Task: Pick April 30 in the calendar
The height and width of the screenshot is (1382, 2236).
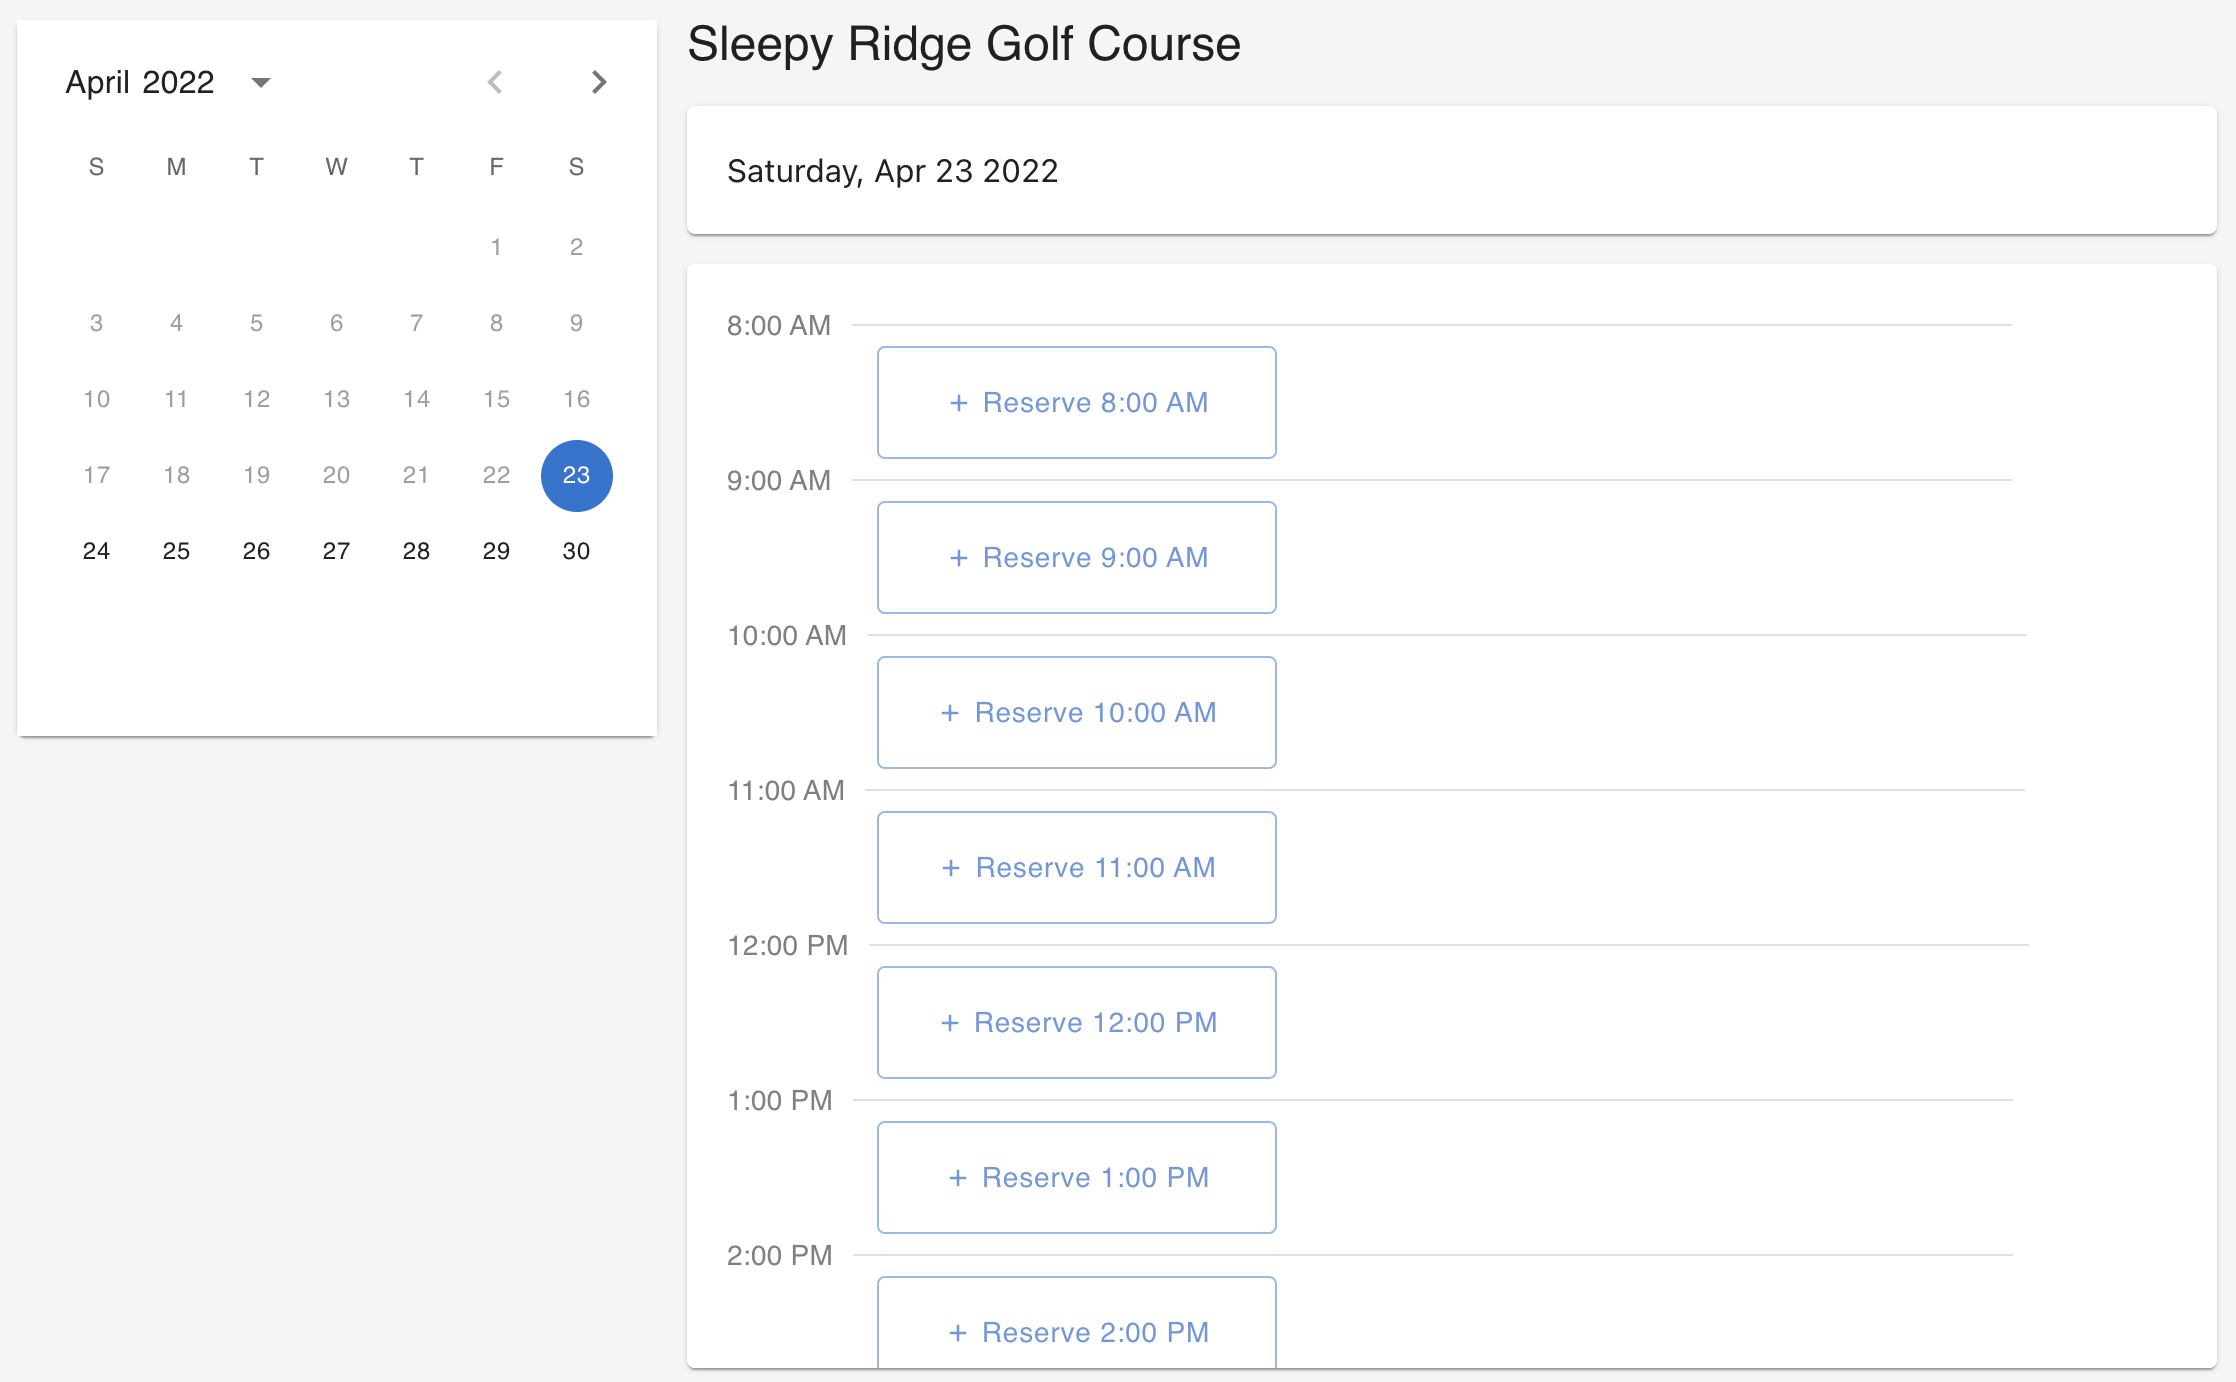Action: [x=576, y=551]
